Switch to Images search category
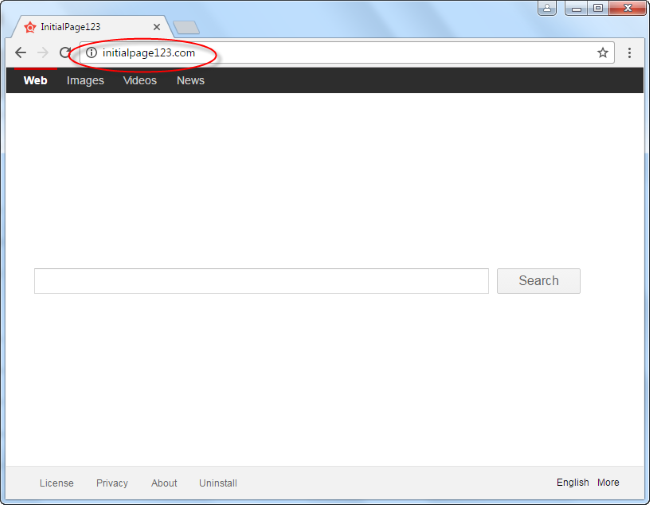This screenshot has height=505, width=650. click(85, 81)
